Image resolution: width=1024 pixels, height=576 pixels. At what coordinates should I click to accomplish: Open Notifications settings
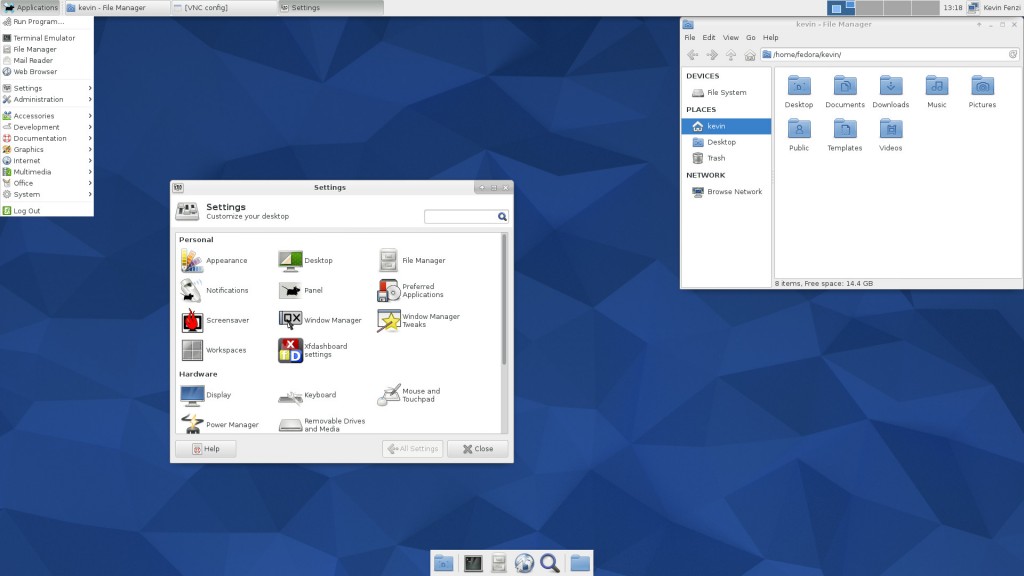212,290
